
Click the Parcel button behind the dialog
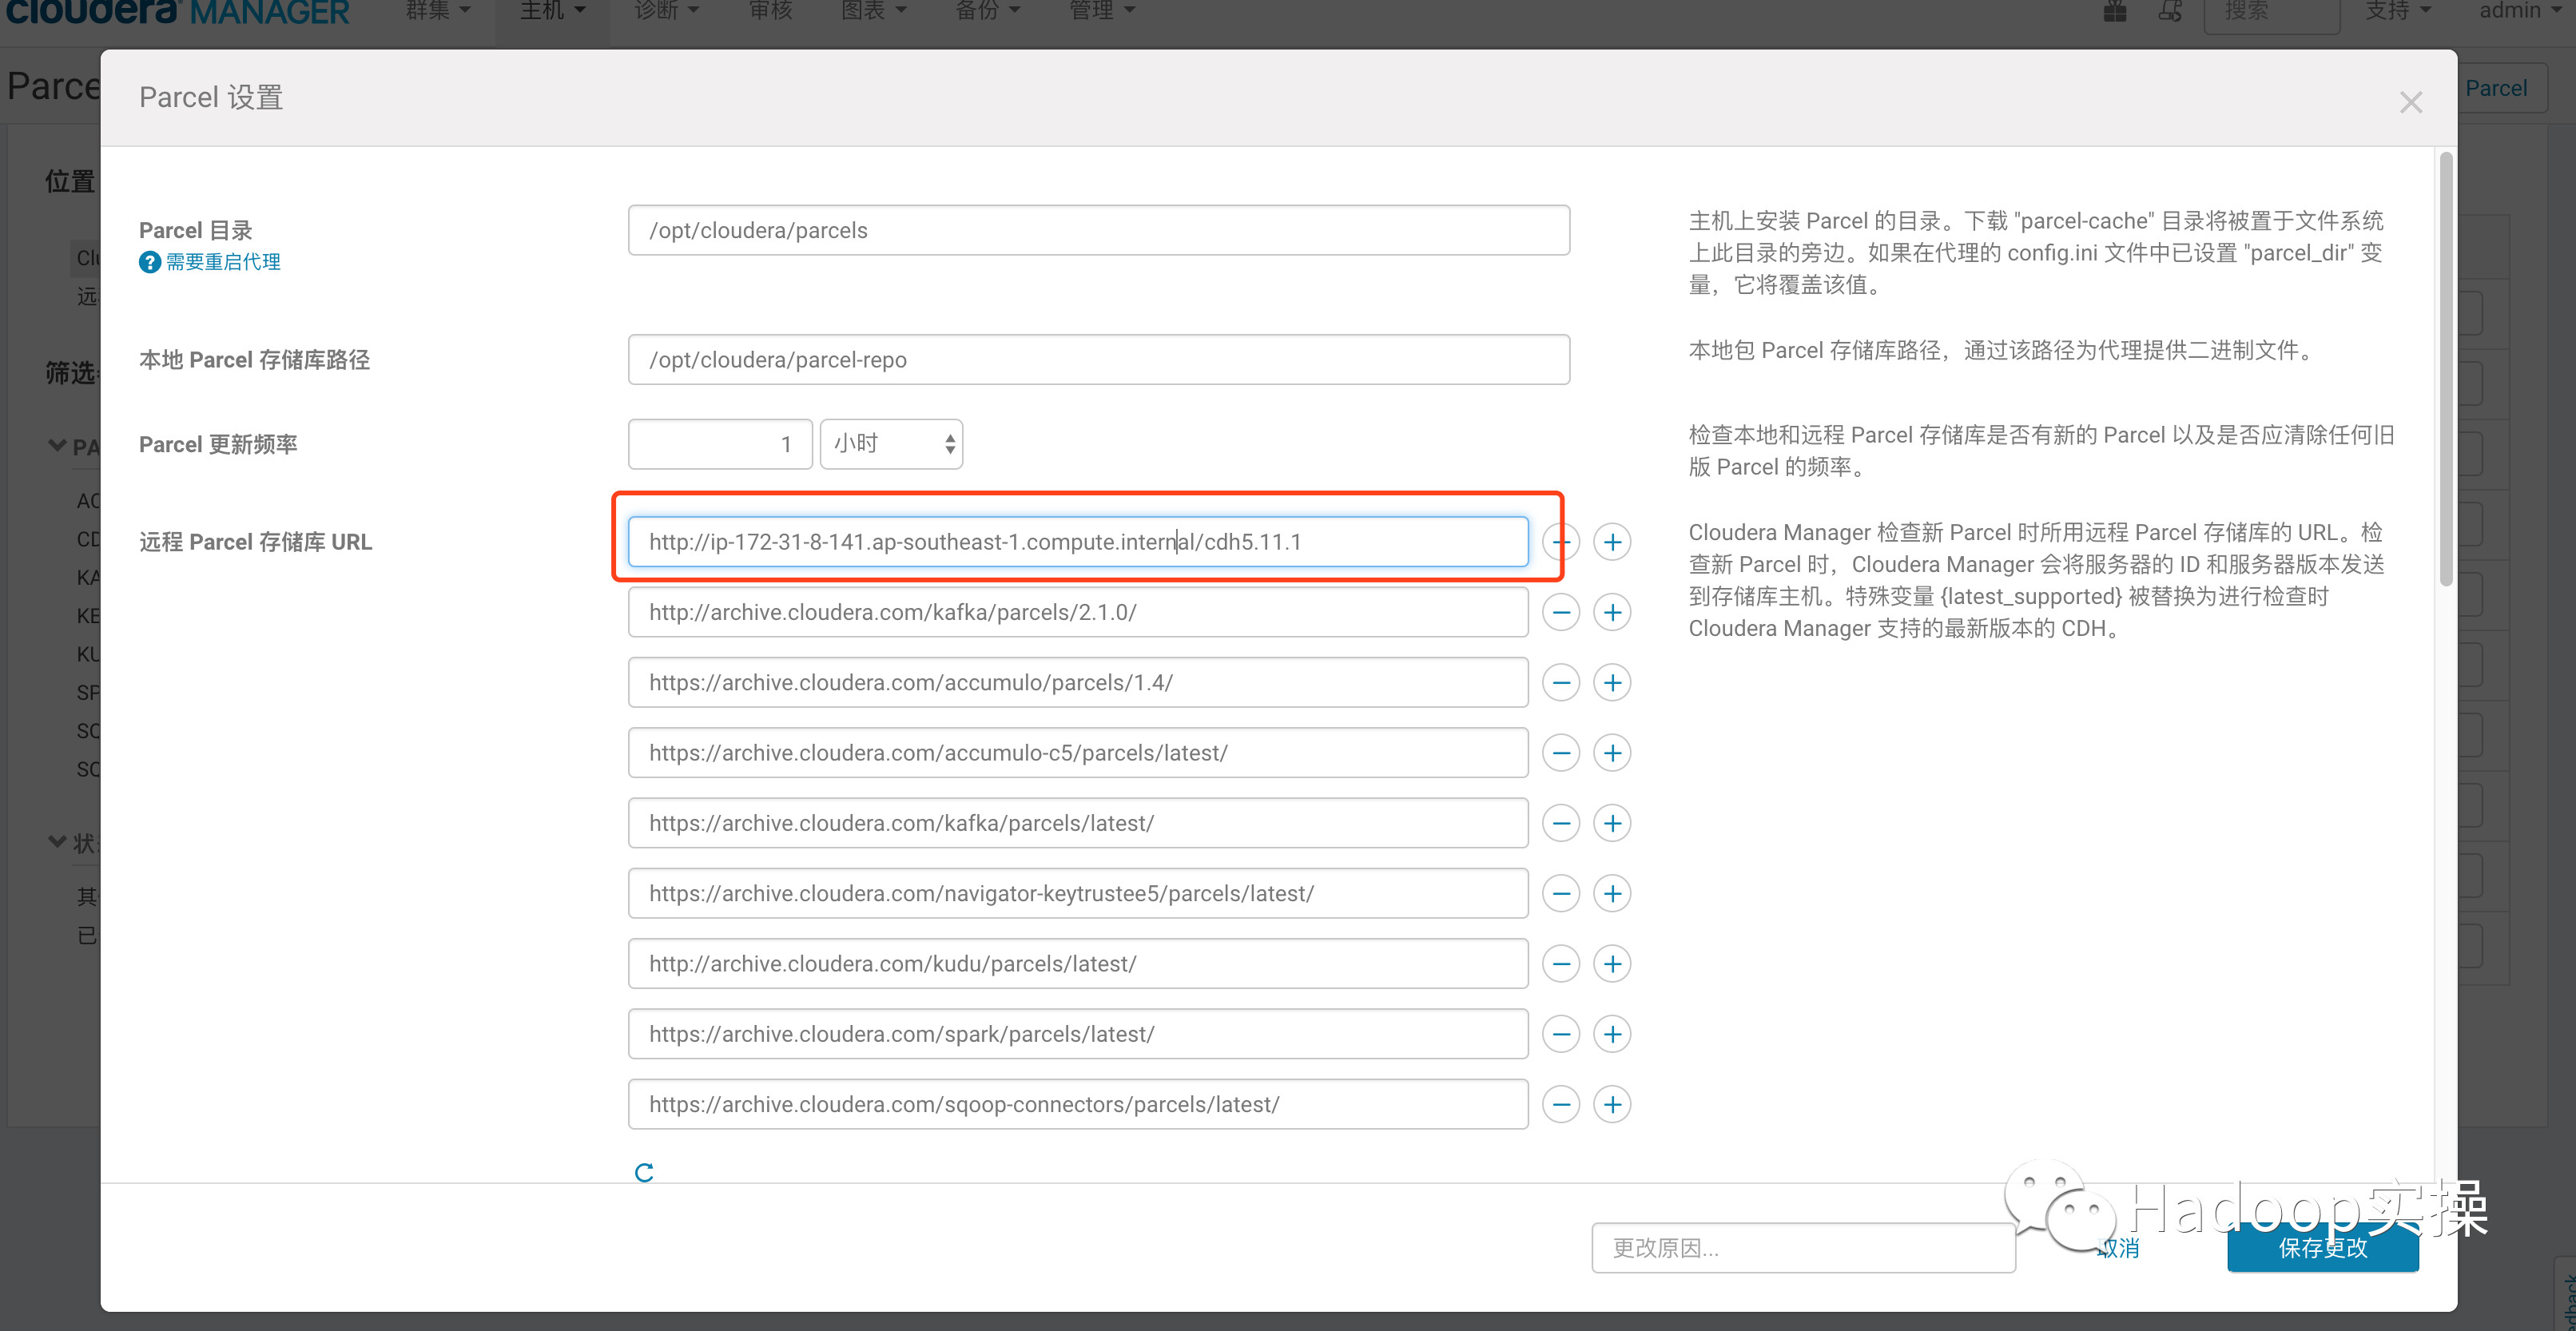tap(2500, 88)
